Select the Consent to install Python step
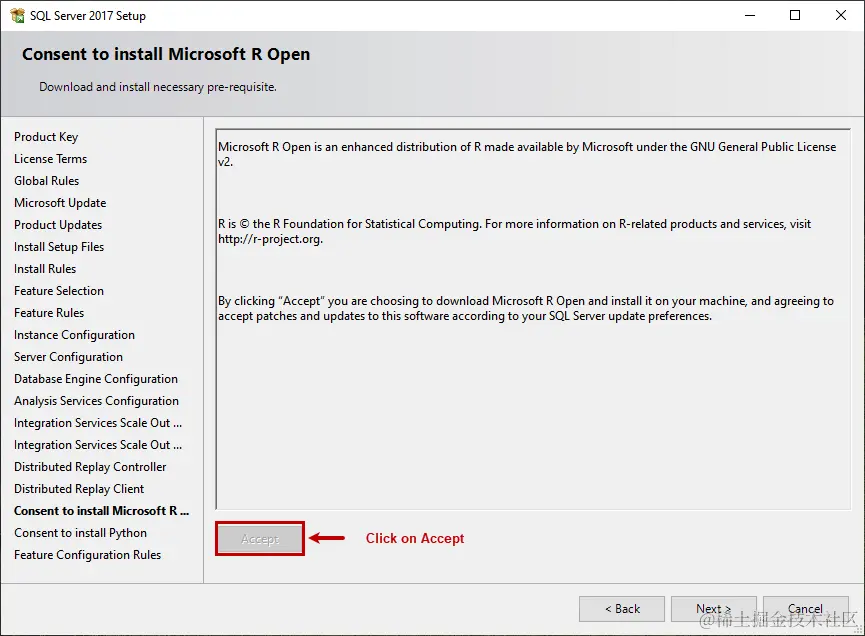 [81, 533]
